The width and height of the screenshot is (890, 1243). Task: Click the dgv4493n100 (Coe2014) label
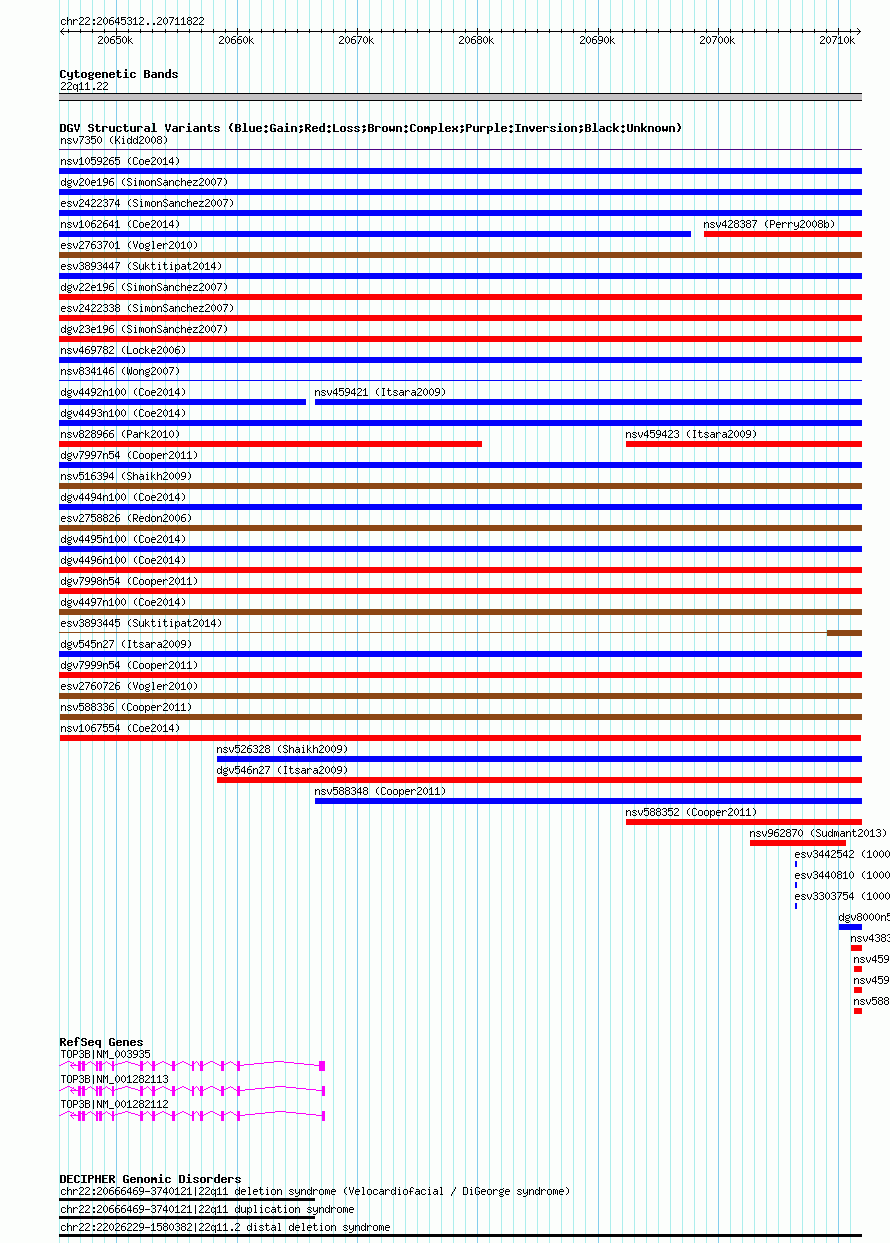pos(123,413)
